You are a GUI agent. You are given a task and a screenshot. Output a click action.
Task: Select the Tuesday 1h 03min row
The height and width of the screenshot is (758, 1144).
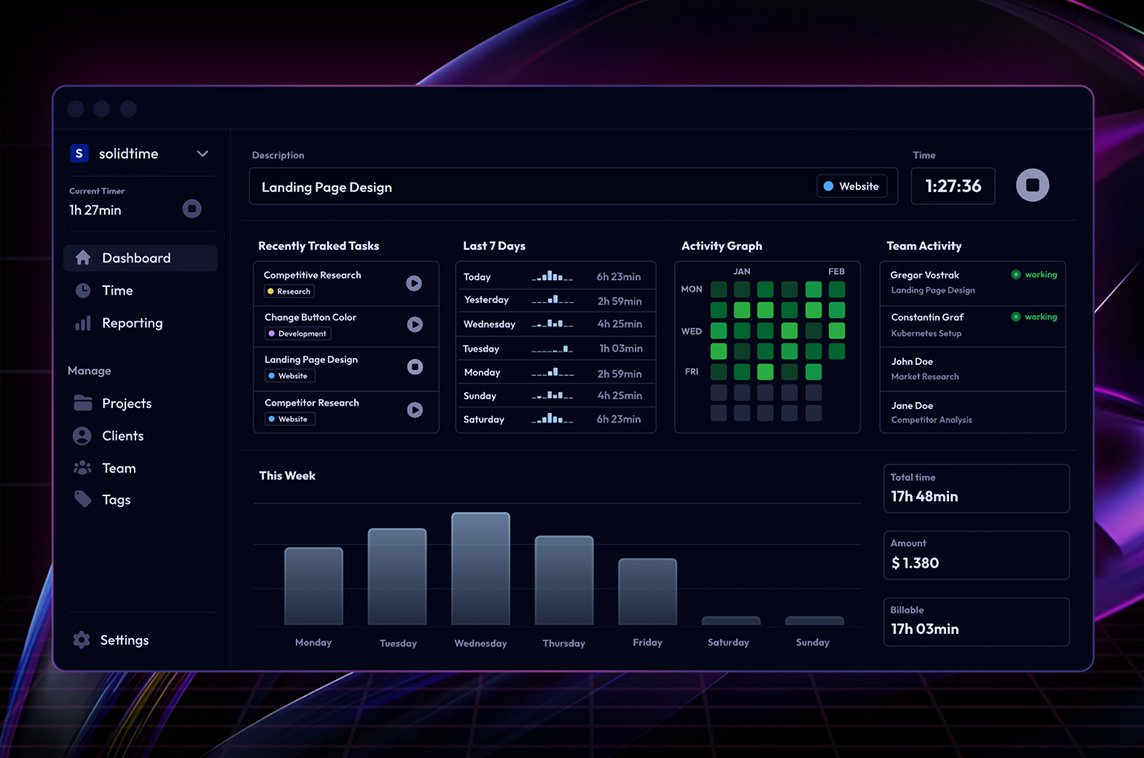(x=555, y=348)
